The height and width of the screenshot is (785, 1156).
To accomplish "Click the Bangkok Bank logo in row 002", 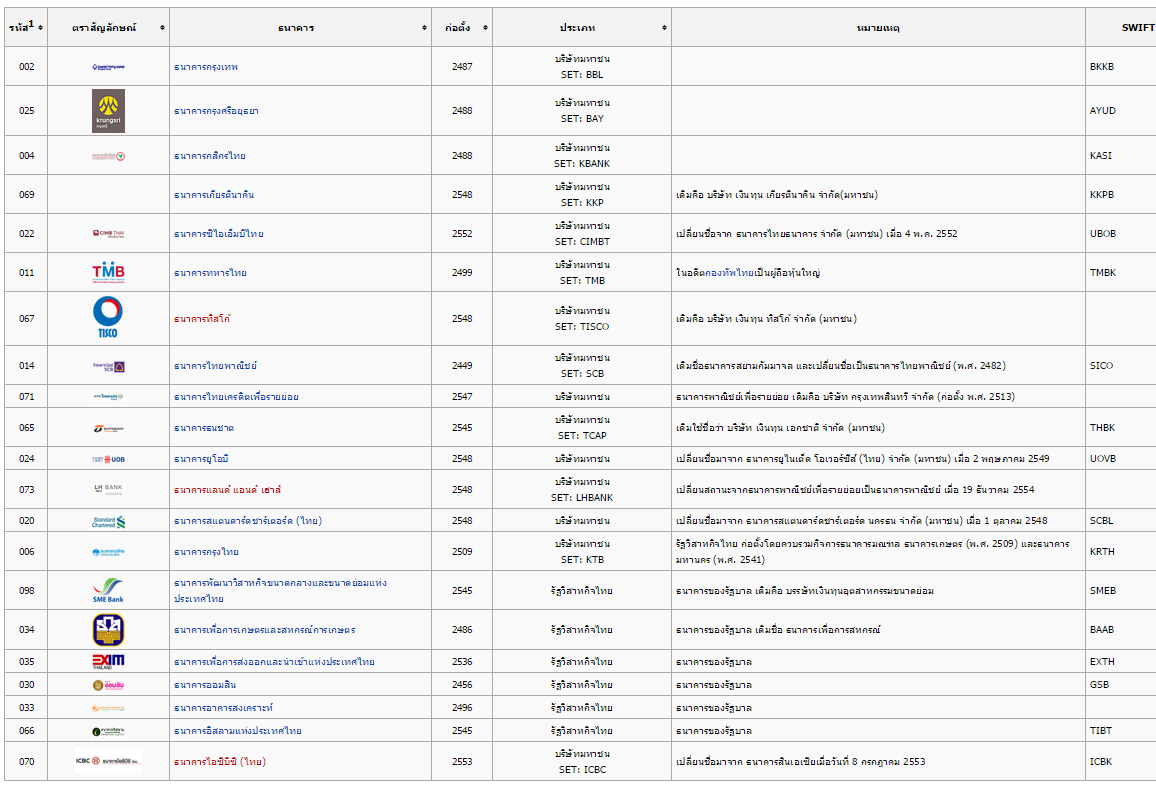I will point(108,66).
